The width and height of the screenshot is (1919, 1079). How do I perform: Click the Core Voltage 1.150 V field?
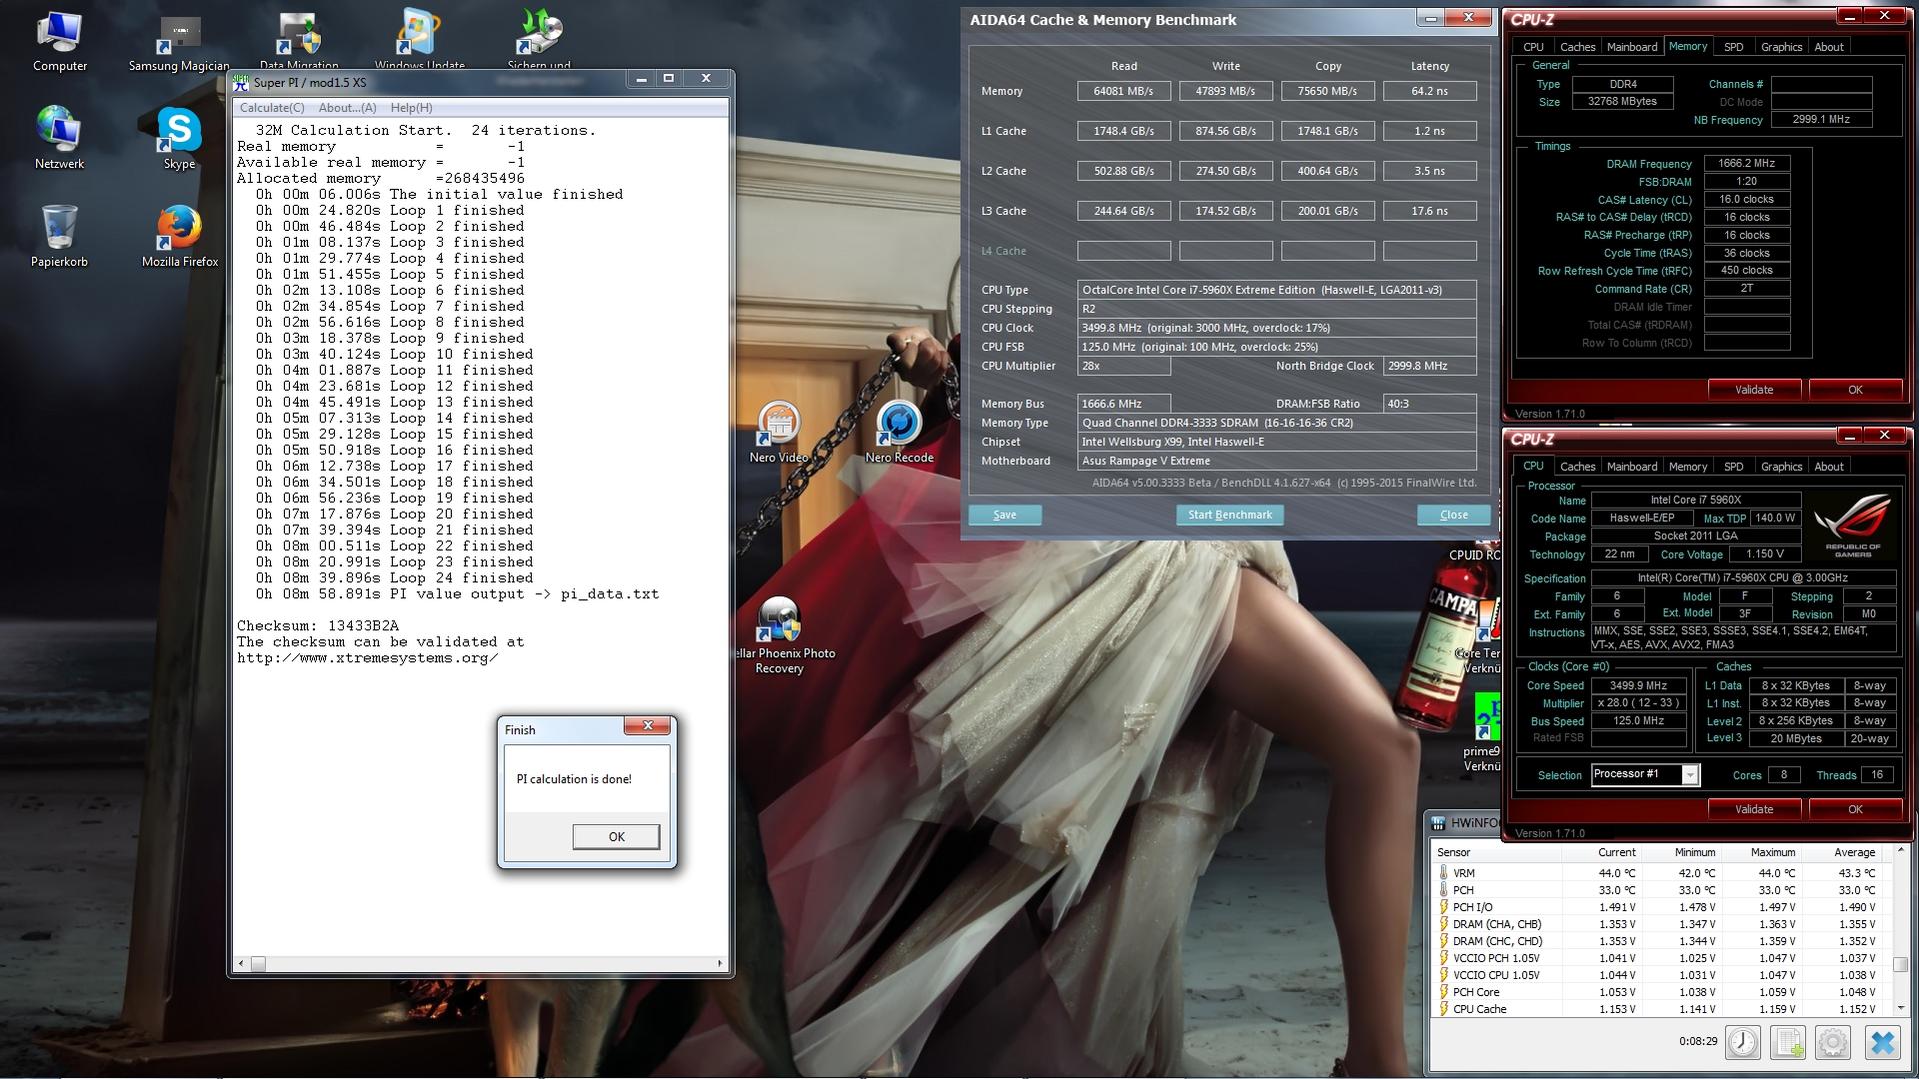tap(1763, 554)
